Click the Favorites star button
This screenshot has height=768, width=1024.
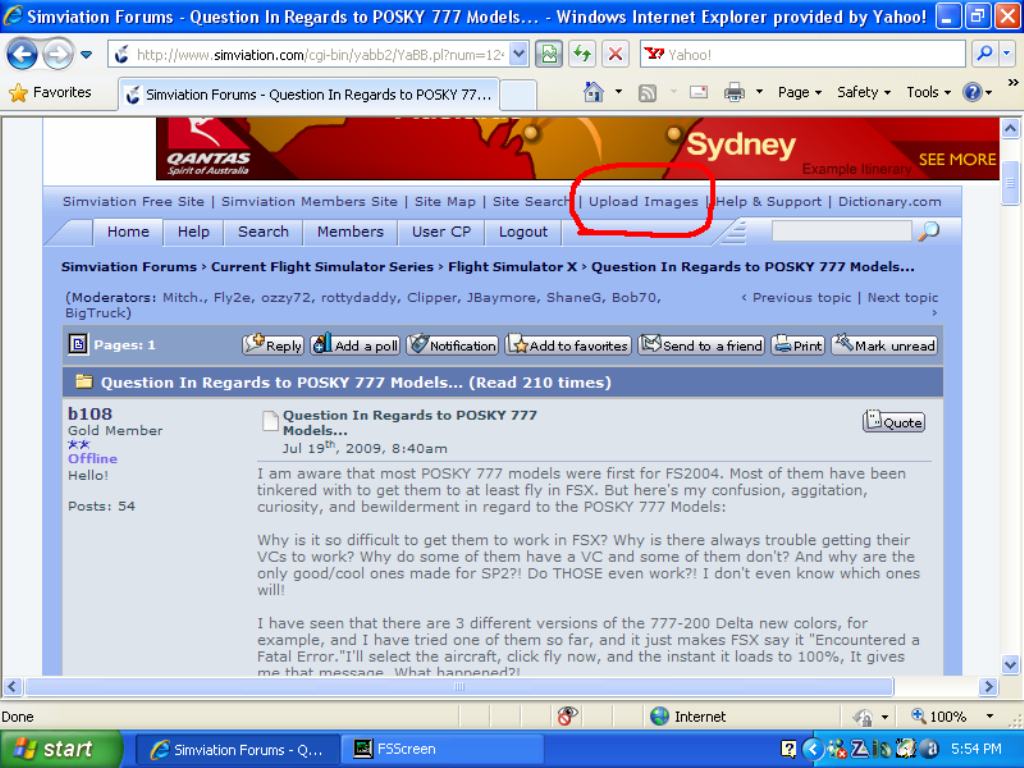tap(50, 92)
